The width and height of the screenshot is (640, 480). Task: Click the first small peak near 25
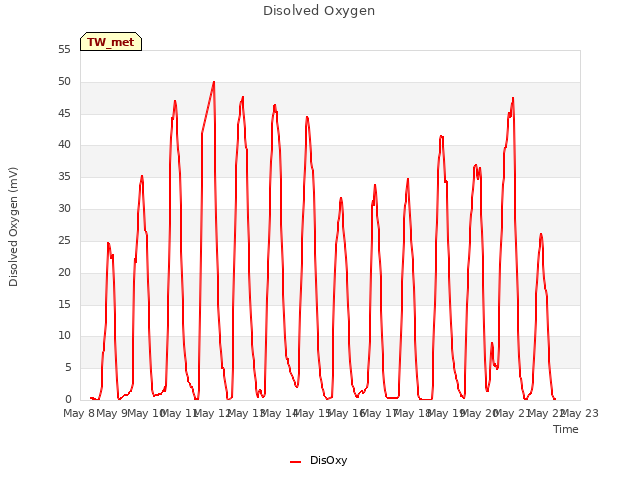click(108, 243)
